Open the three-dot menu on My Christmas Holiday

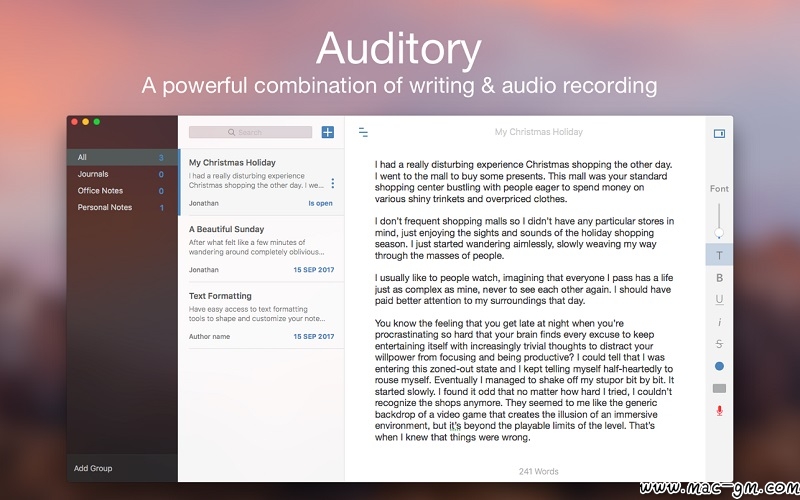[x=333, y=183]
